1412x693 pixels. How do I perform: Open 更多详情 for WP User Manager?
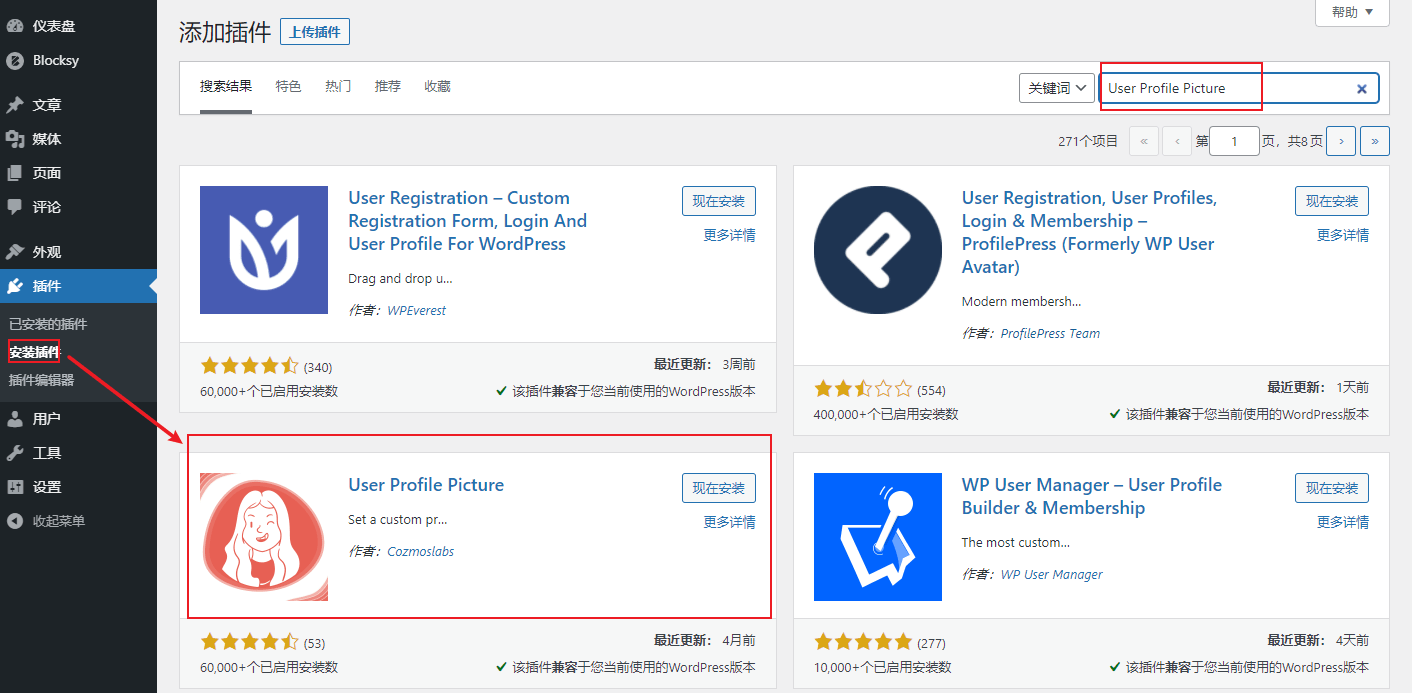(x=1343, y=522)
